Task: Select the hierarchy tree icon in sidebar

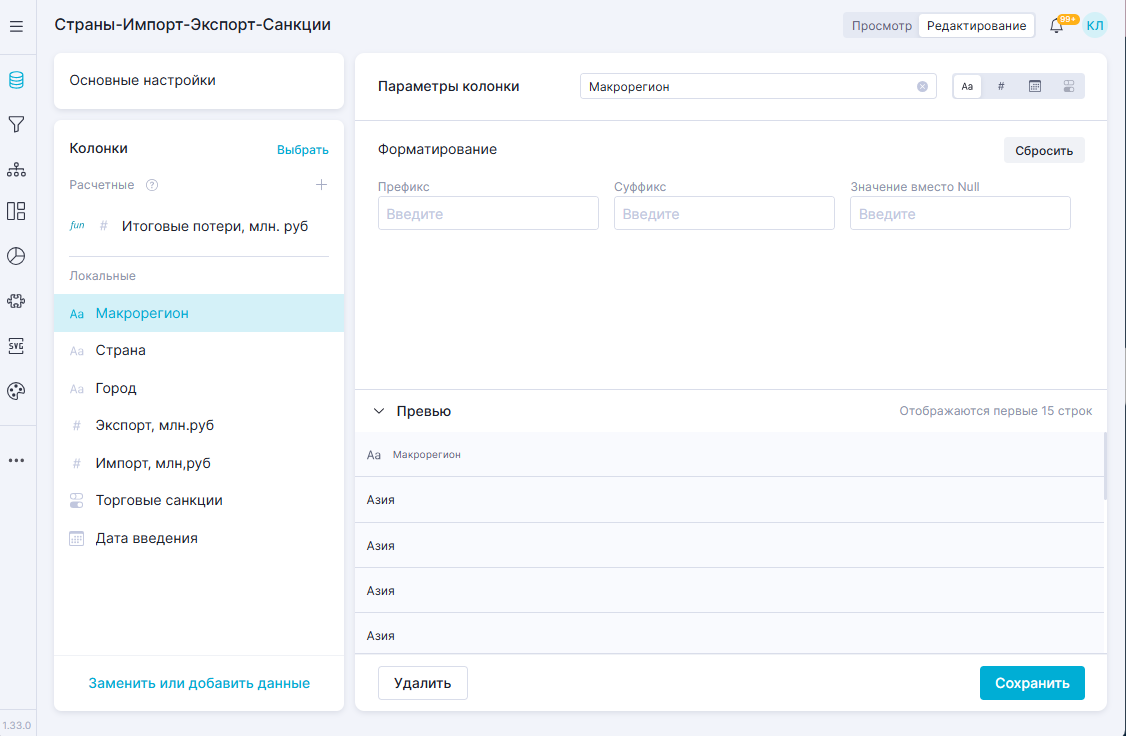Action: [x=16, y=169]
